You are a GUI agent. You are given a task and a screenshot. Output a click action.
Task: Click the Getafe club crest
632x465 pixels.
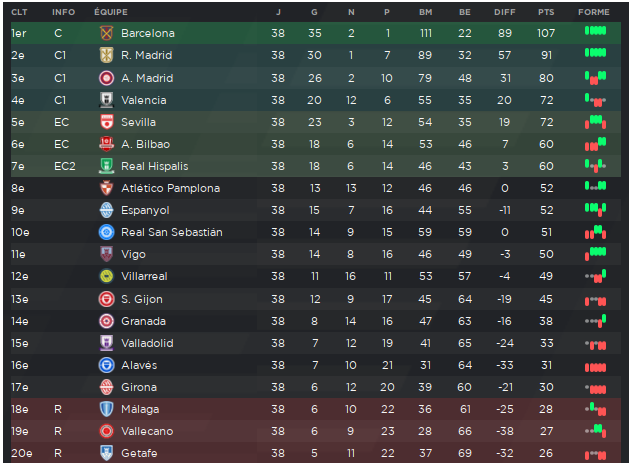click(x=106, y=453)
